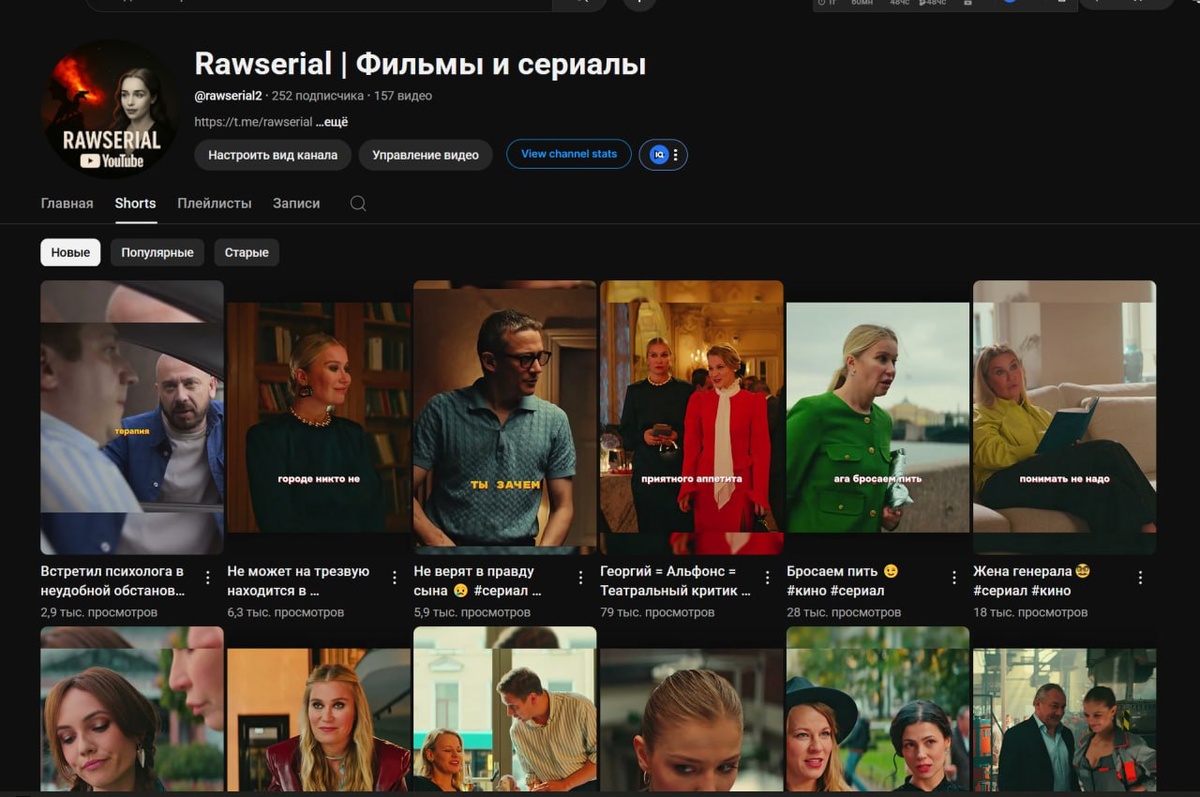Open 'Встретил психолога в неудобной обстанов…' title

click(113, 581)
